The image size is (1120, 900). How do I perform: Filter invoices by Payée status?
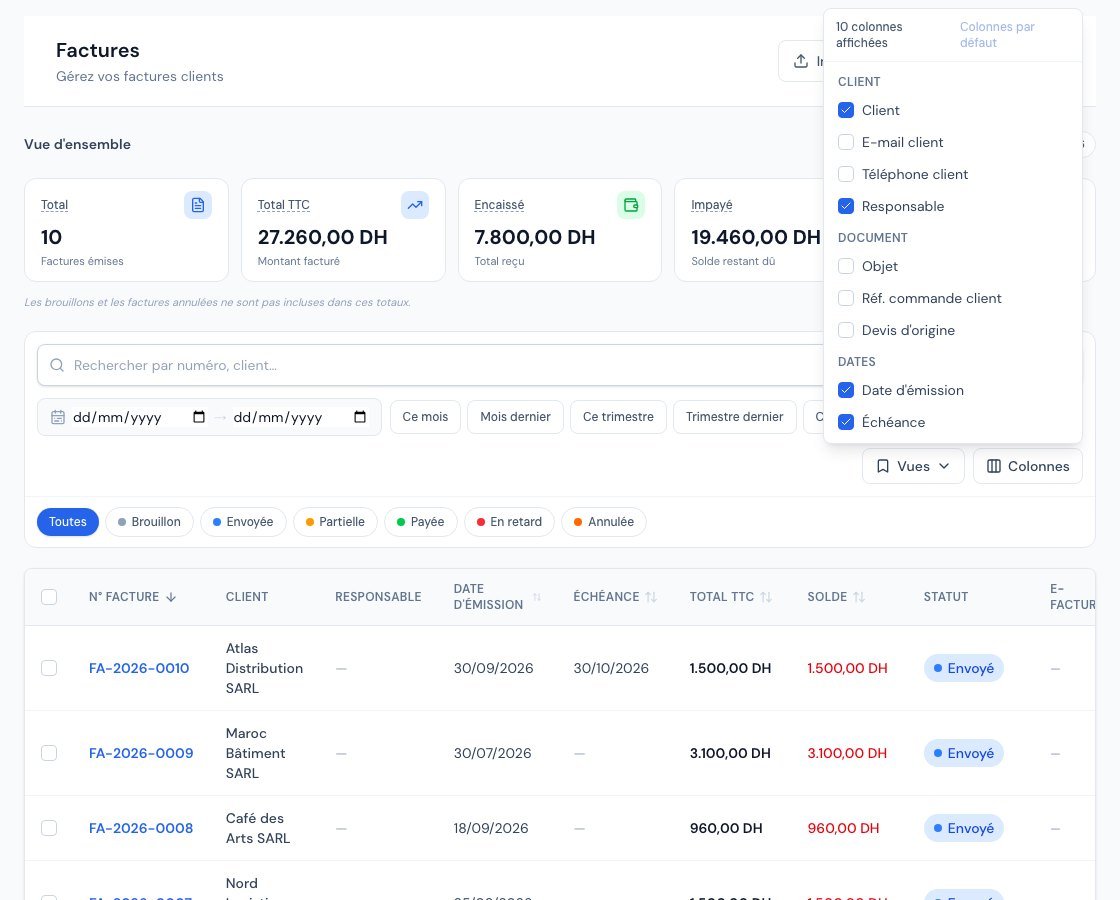[421, 522]
